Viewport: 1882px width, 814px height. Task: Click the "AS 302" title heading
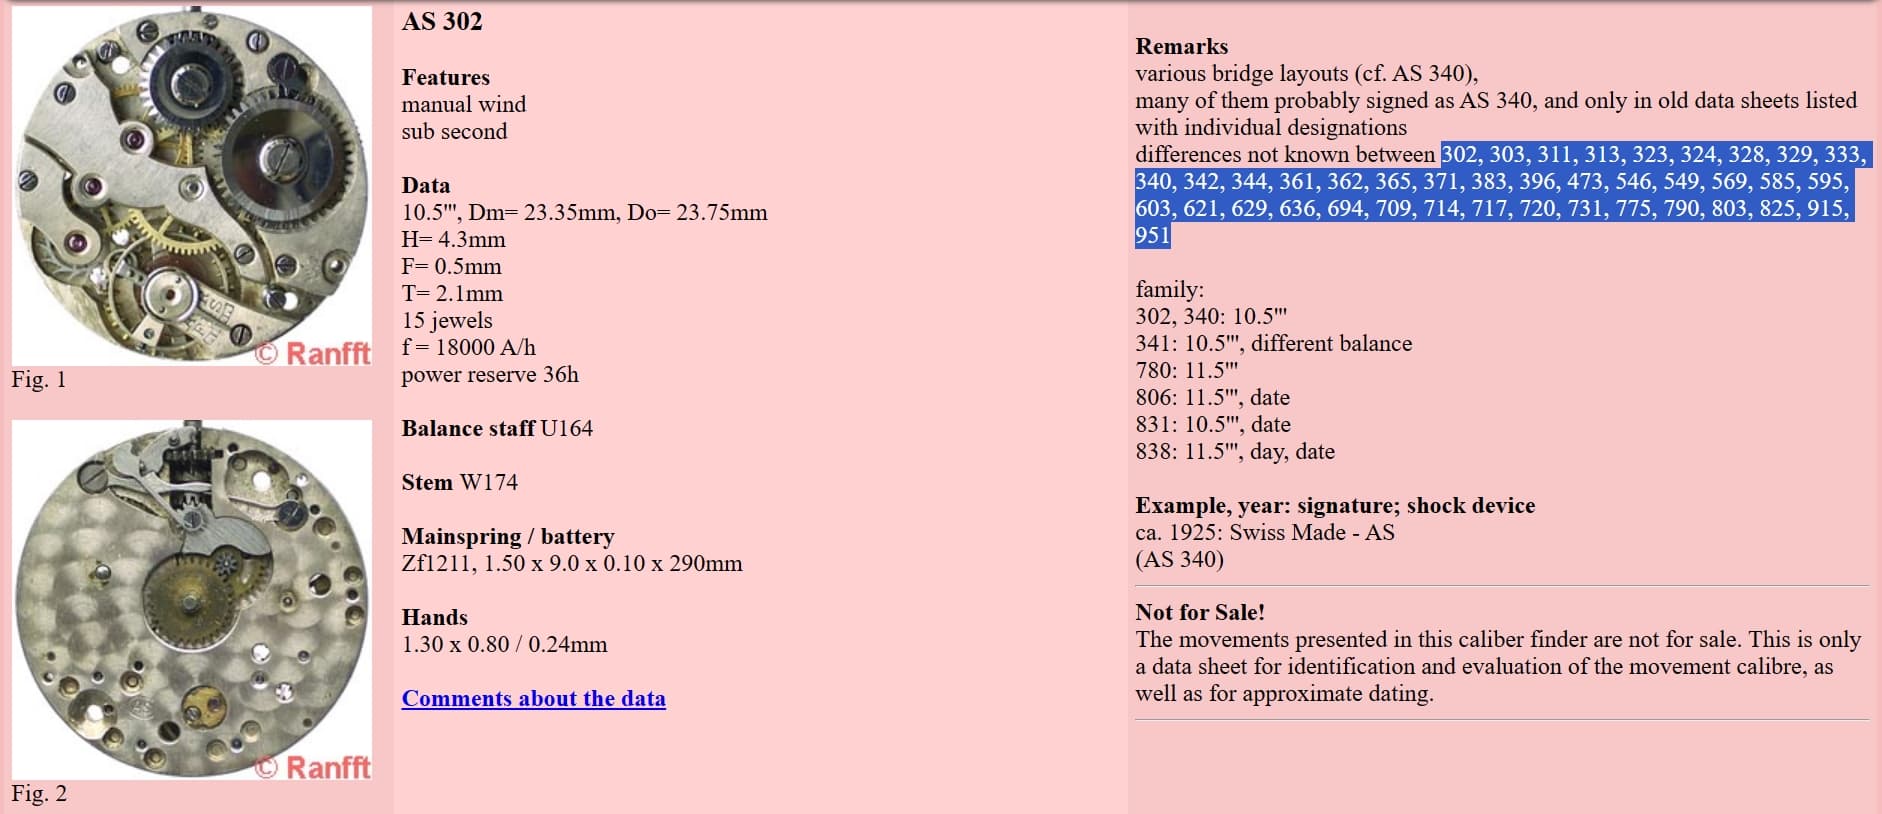pos(442,21)
